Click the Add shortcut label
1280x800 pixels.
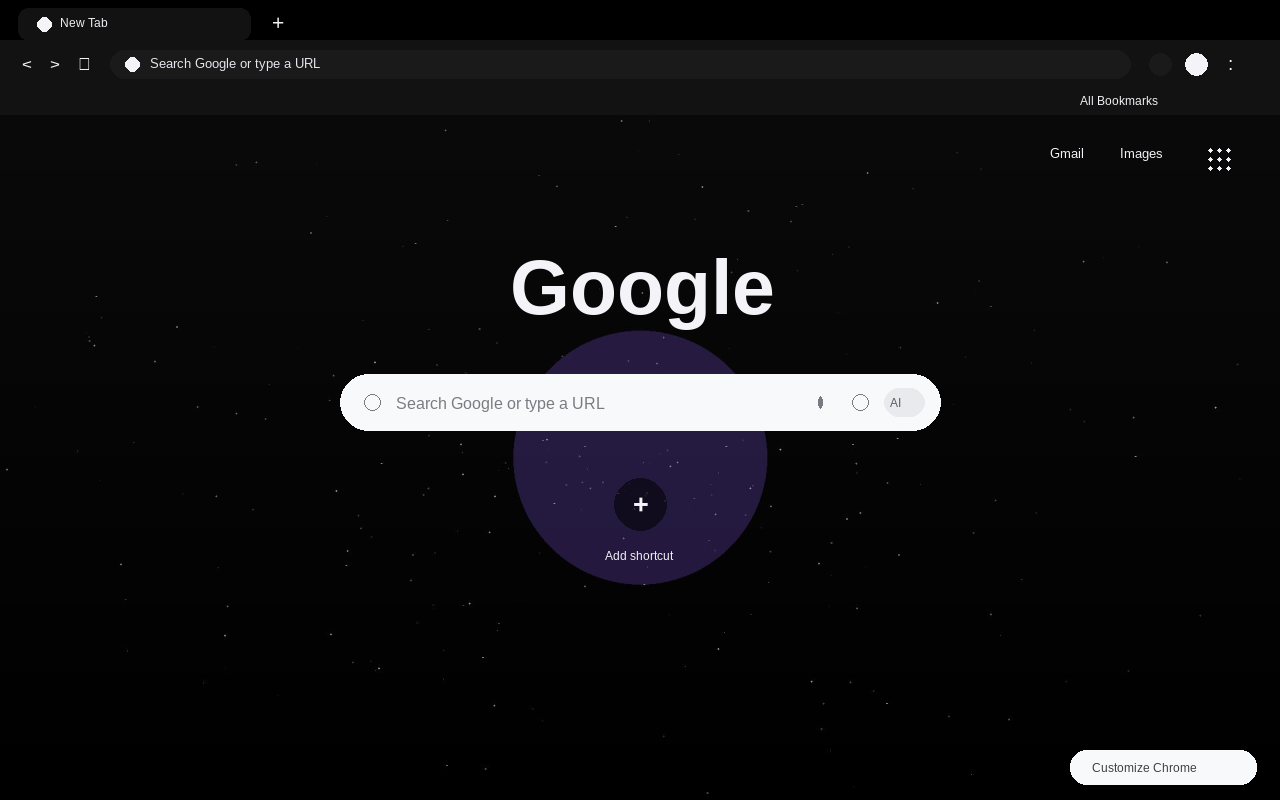pos(639,556)
